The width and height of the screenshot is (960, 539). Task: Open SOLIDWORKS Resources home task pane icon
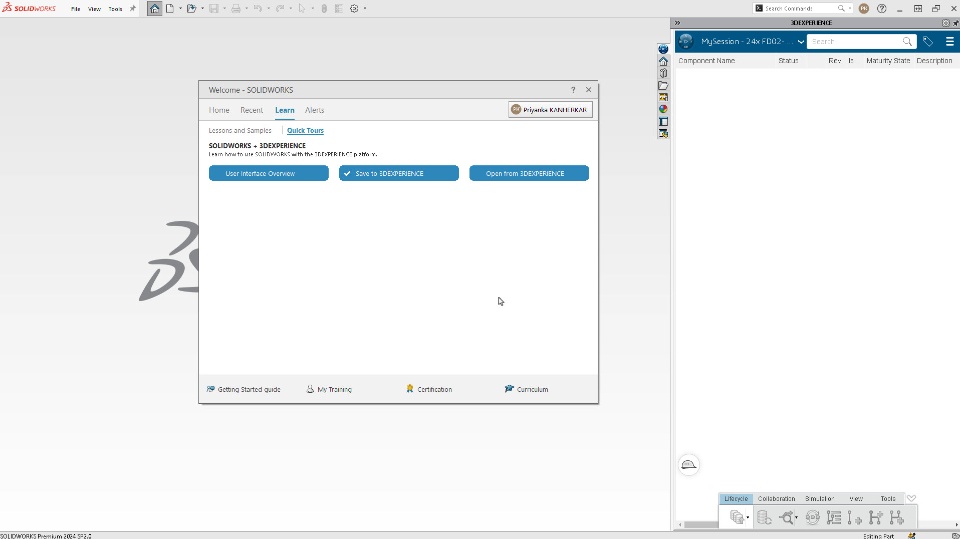coord(663,61)
